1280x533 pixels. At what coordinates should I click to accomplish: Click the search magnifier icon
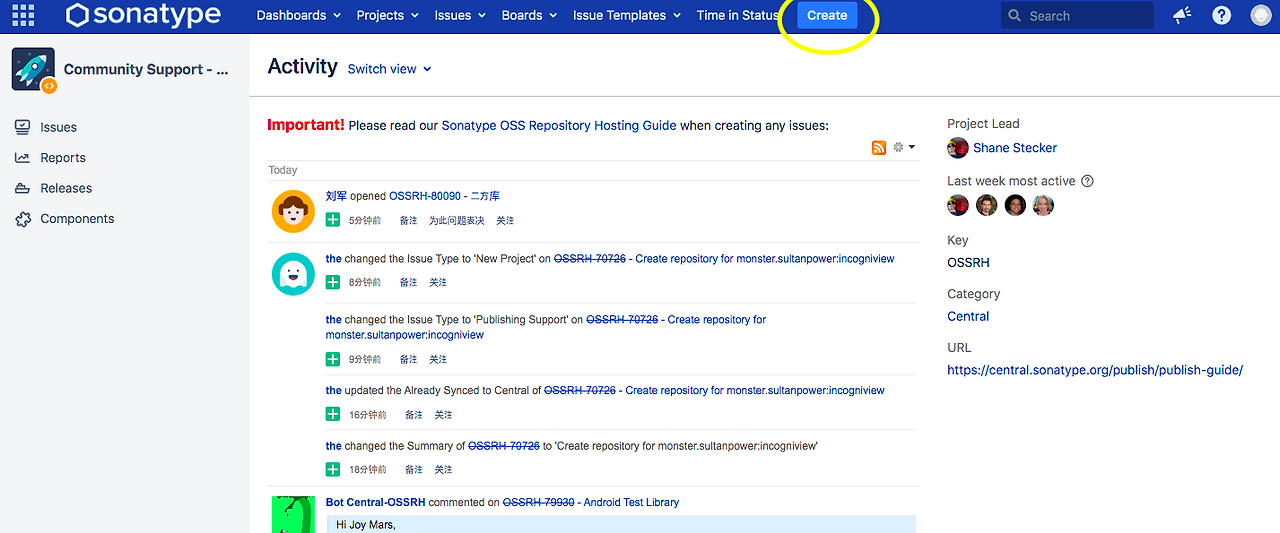click(1015, 16)
